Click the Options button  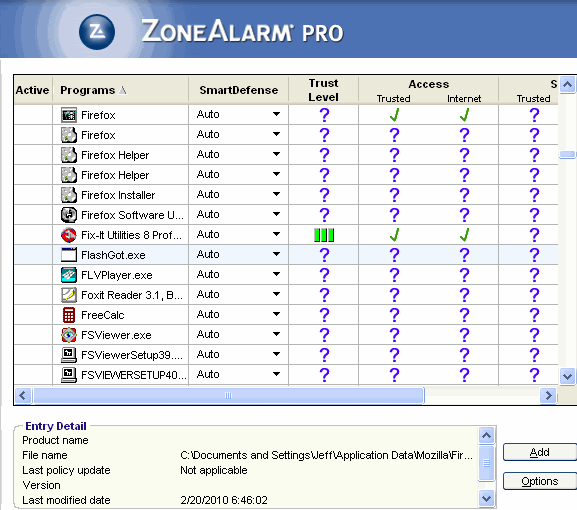tap(539, 481)
